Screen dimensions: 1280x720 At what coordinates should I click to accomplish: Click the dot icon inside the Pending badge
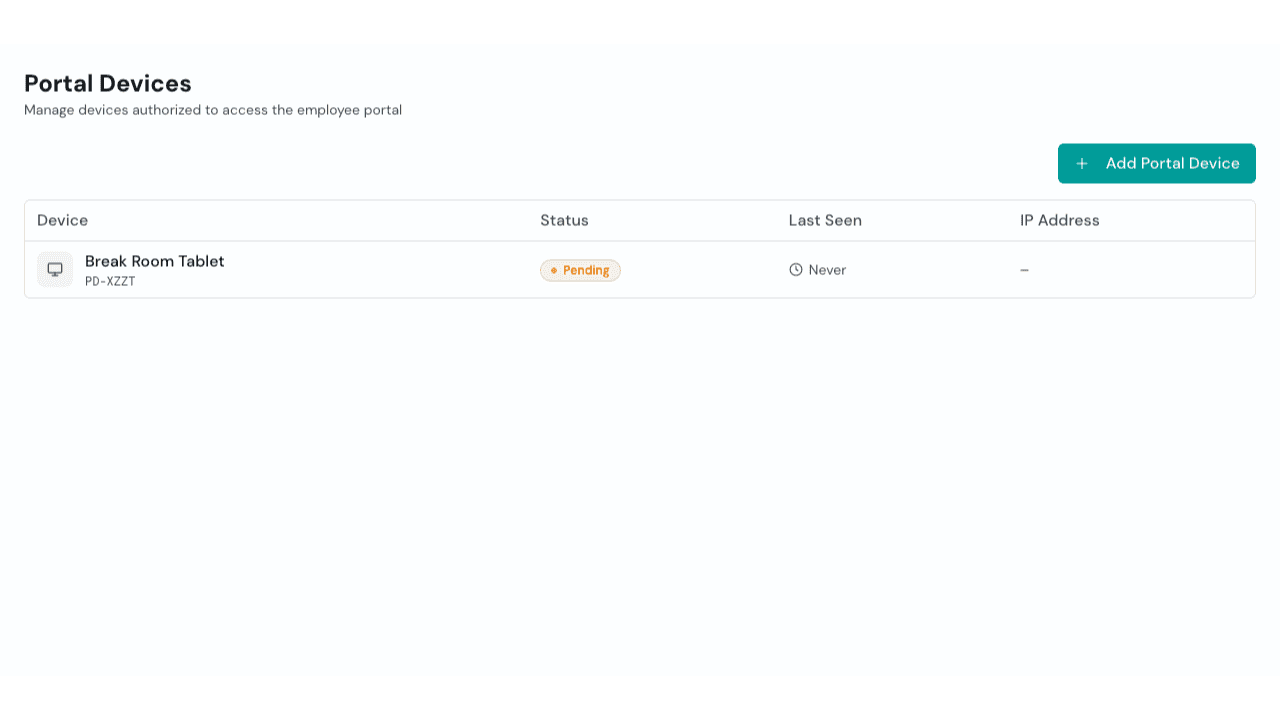pos(552,270)
